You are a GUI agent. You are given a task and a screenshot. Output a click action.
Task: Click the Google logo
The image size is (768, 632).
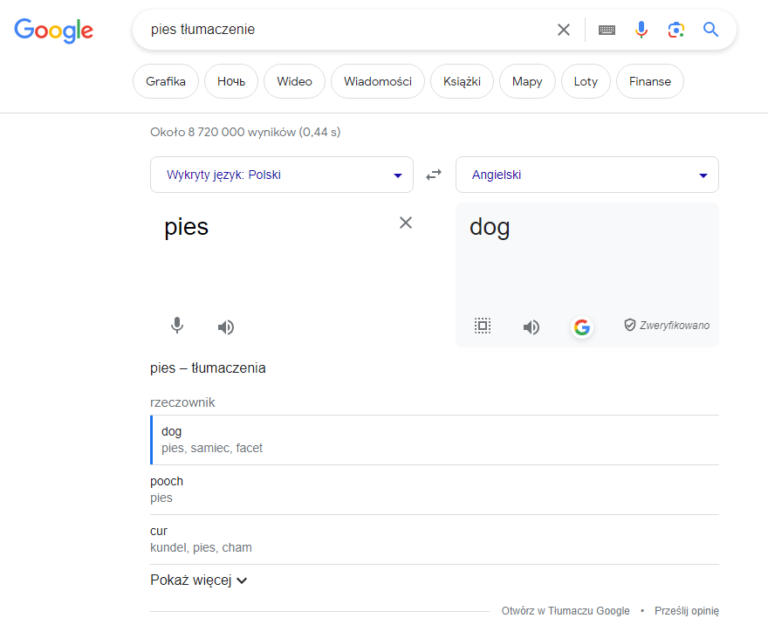point(53,30)
